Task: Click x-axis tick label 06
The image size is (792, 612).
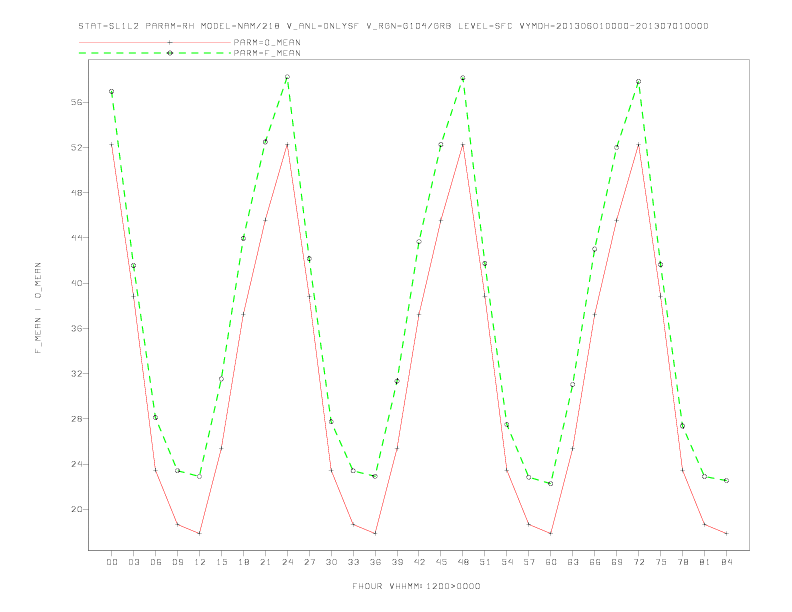Action: (156, 562)
